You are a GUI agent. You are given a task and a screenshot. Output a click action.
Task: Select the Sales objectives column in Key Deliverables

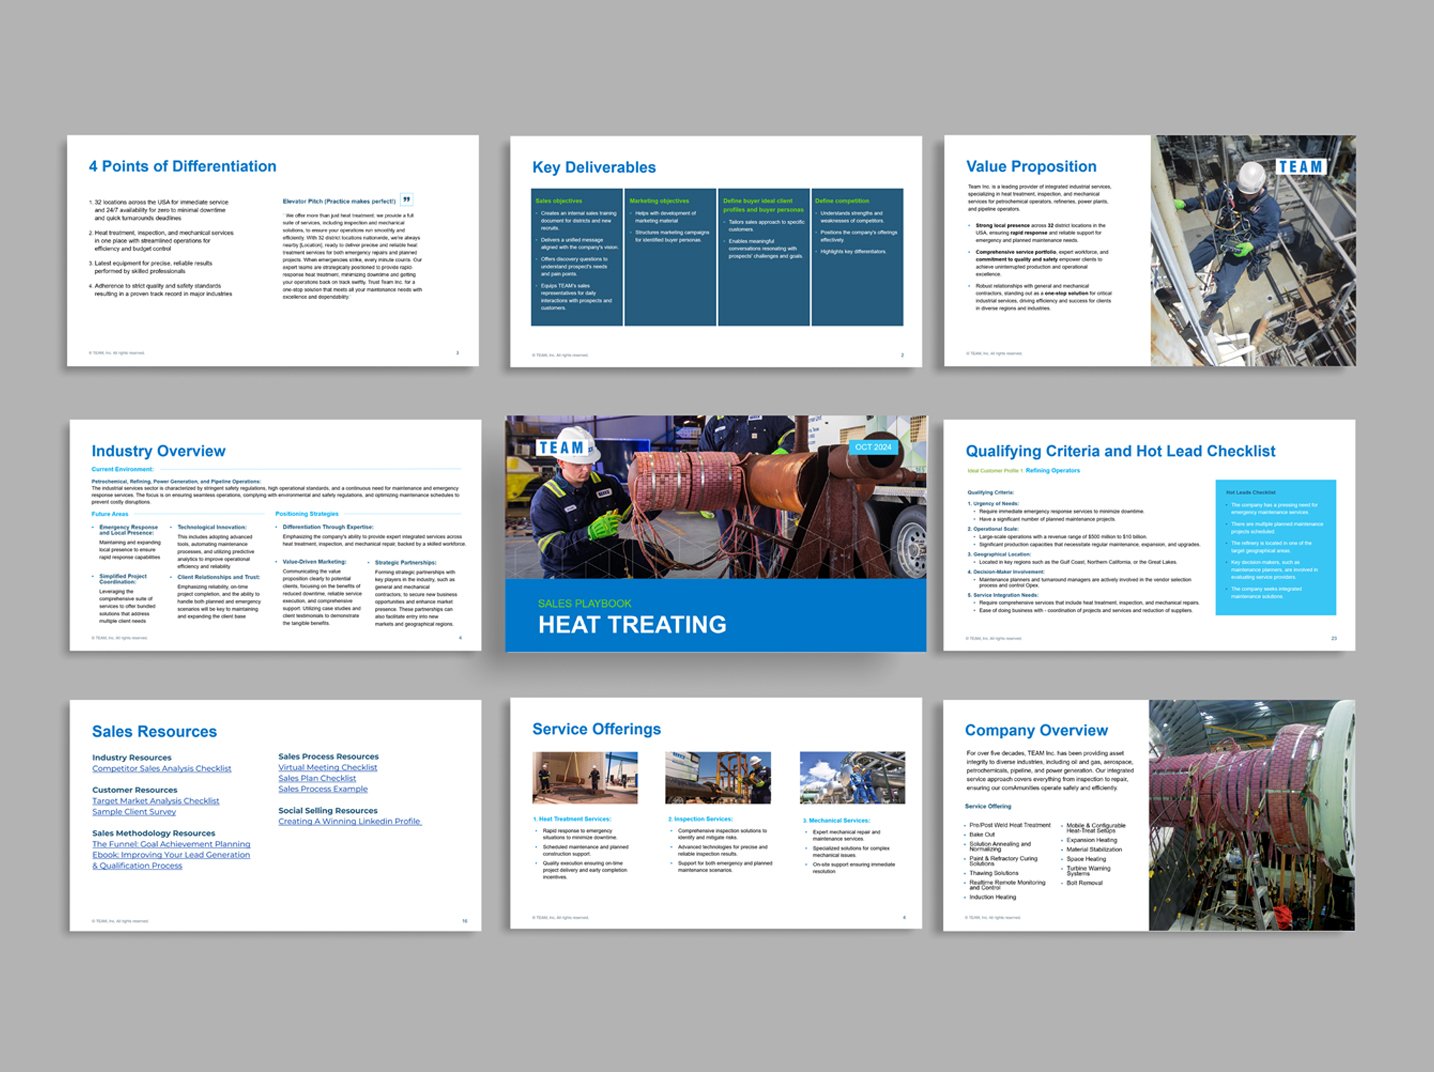click(x=577, y=257)
